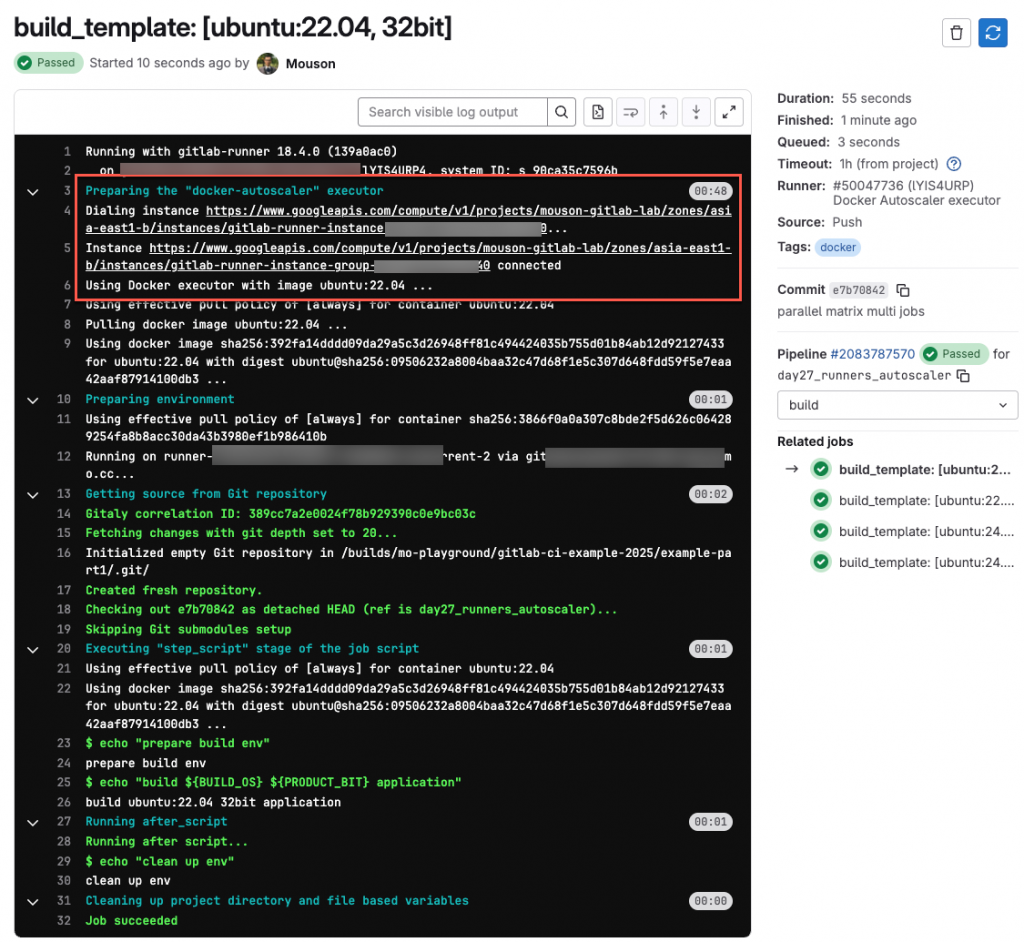
Task: Click status icon of third related job
Action: [x=821, y=531]
